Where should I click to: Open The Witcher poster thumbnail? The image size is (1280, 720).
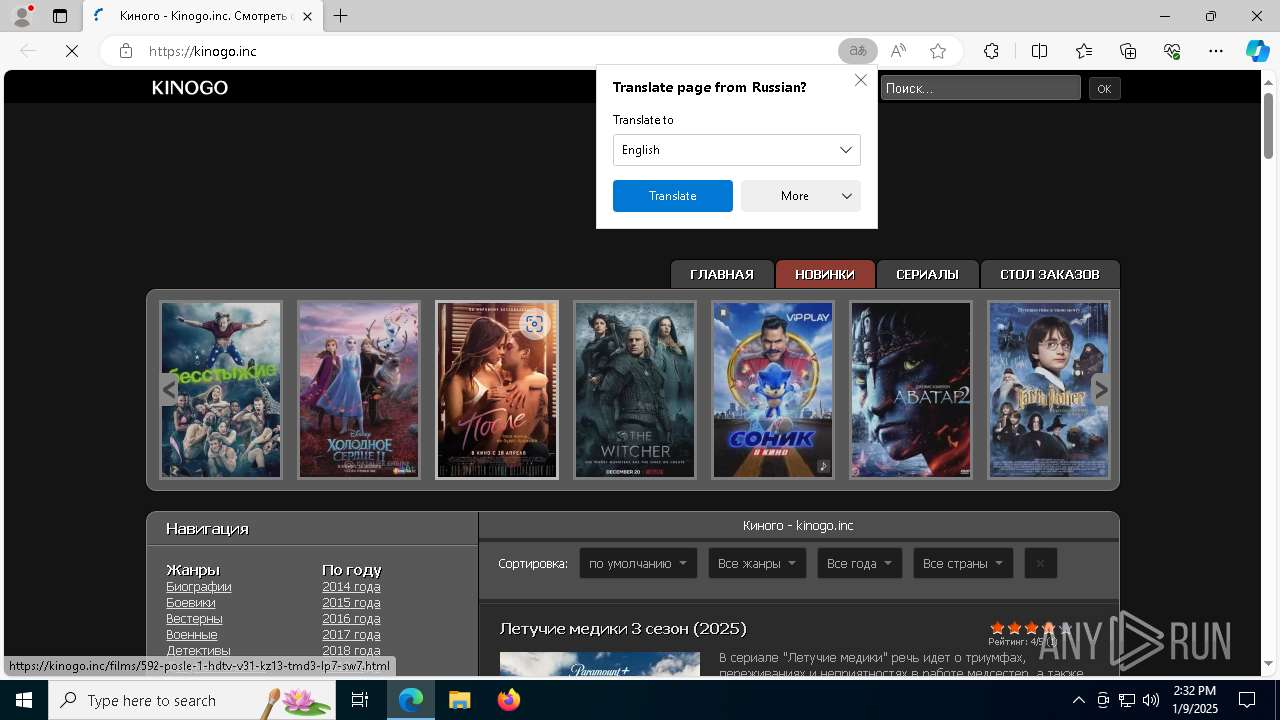pyautogui.click(x=635, y=390)
